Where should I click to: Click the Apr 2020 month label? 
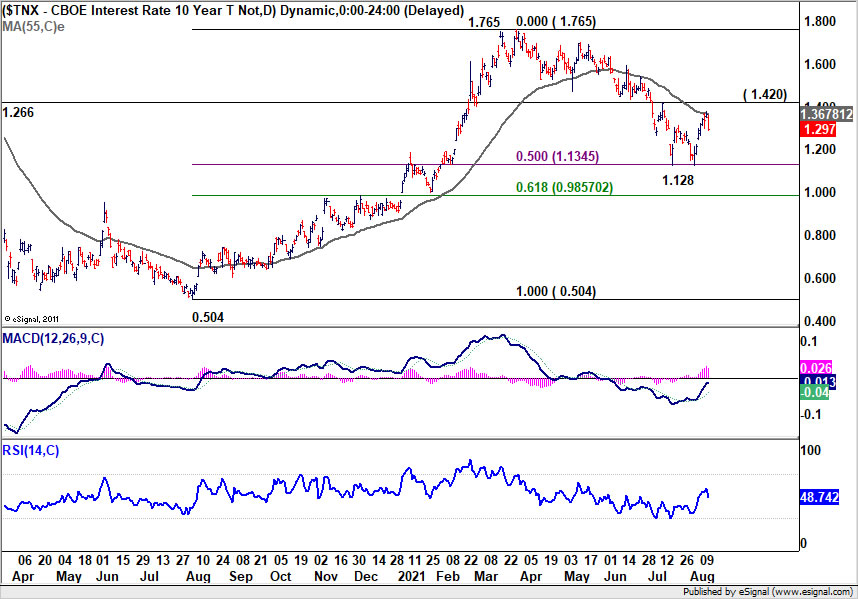(22, 577)
